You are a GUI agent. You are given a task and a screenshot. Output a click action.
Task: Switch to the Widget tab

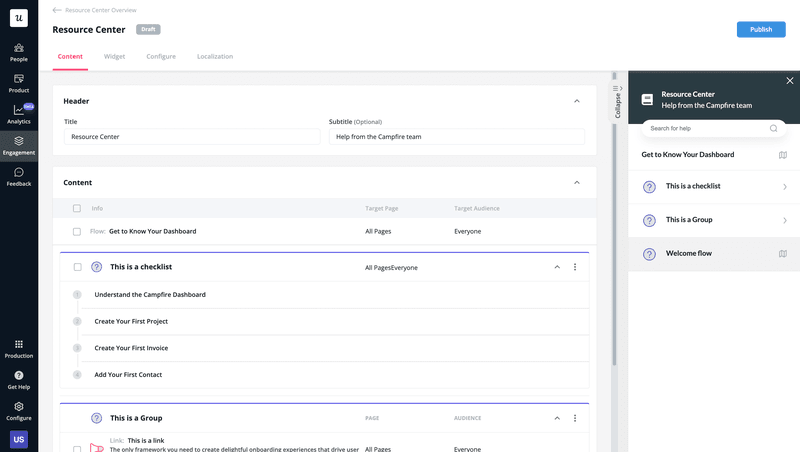(x=114, y=57)
